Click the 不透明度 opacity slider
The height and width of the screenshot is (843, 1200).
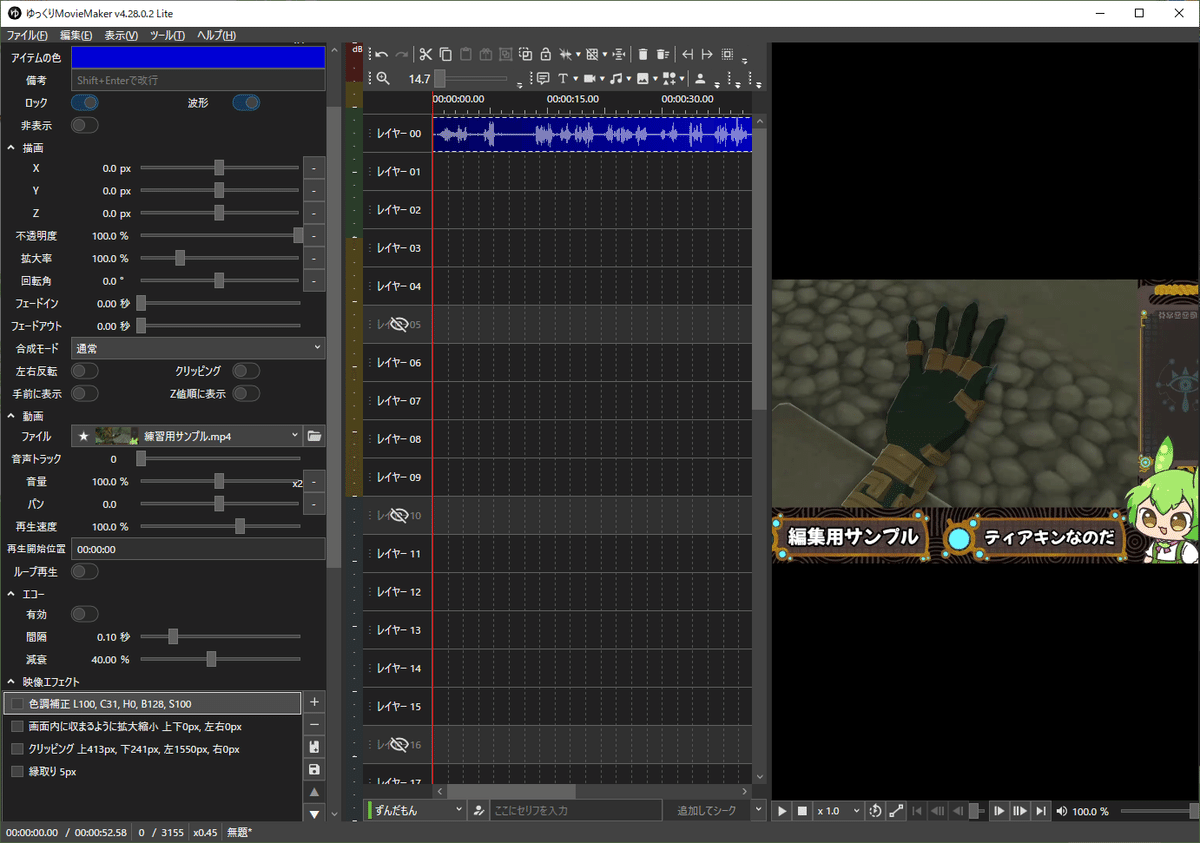tap(220, 235)
